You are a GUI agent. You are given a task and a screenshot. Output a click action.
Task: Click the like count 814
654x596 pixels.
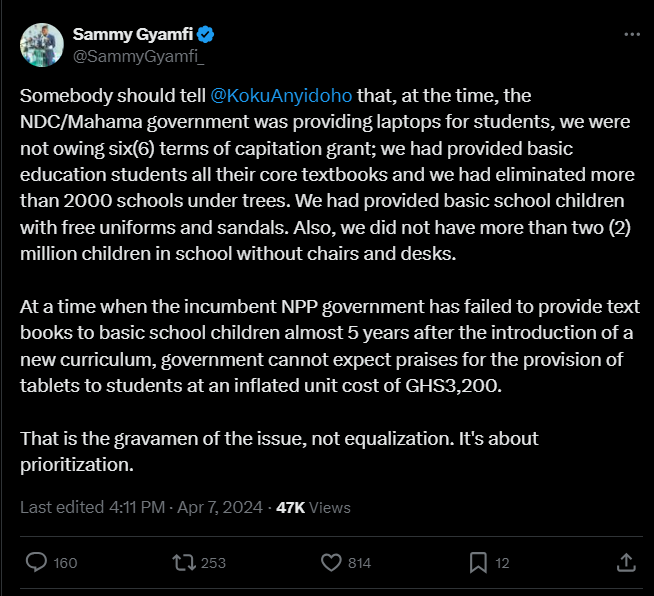[x=359, y=563]
